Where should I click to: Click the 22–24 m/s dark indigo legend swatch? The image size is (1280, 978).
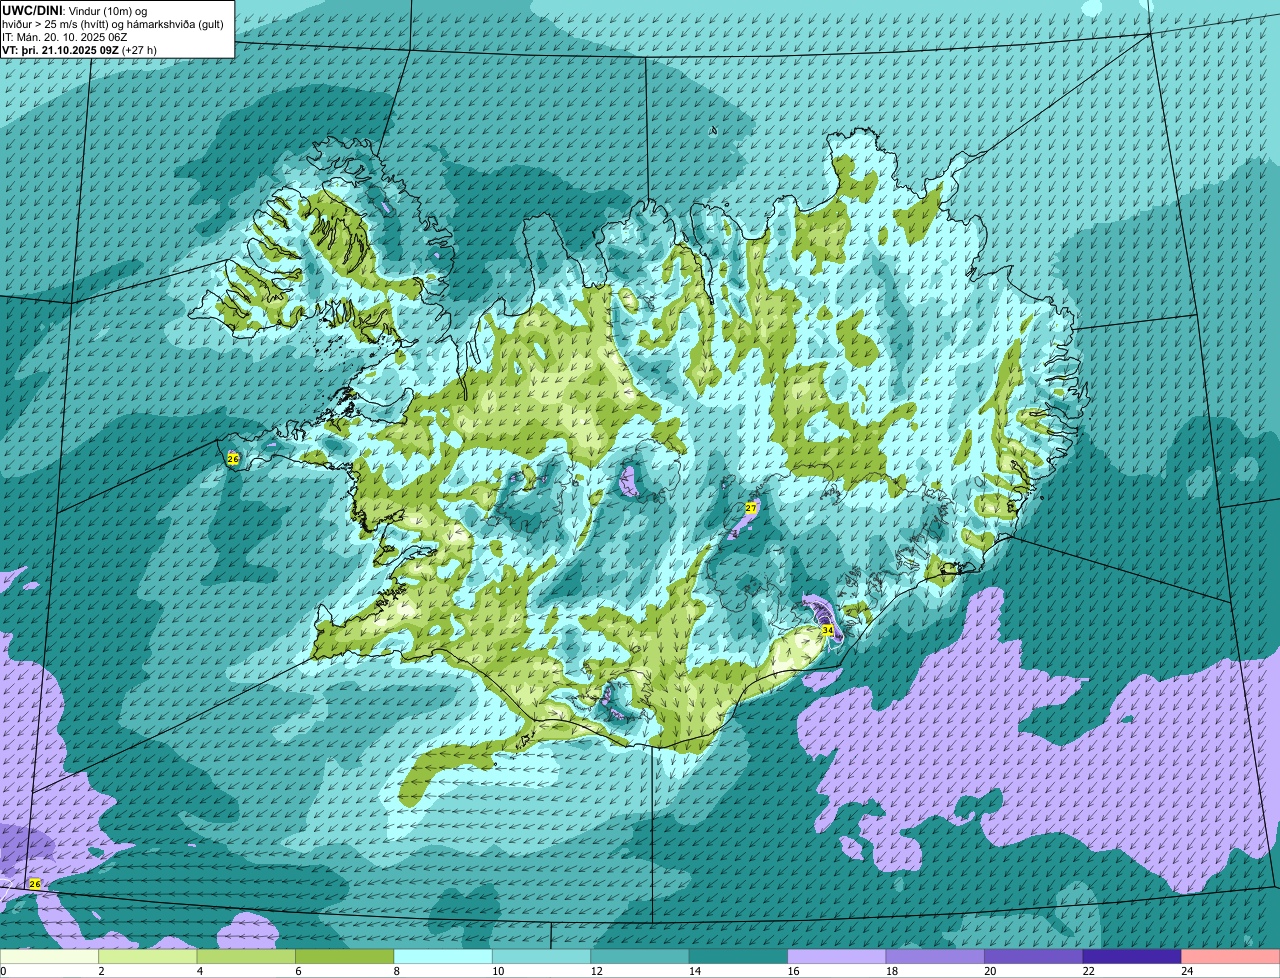click(1134, 956)
